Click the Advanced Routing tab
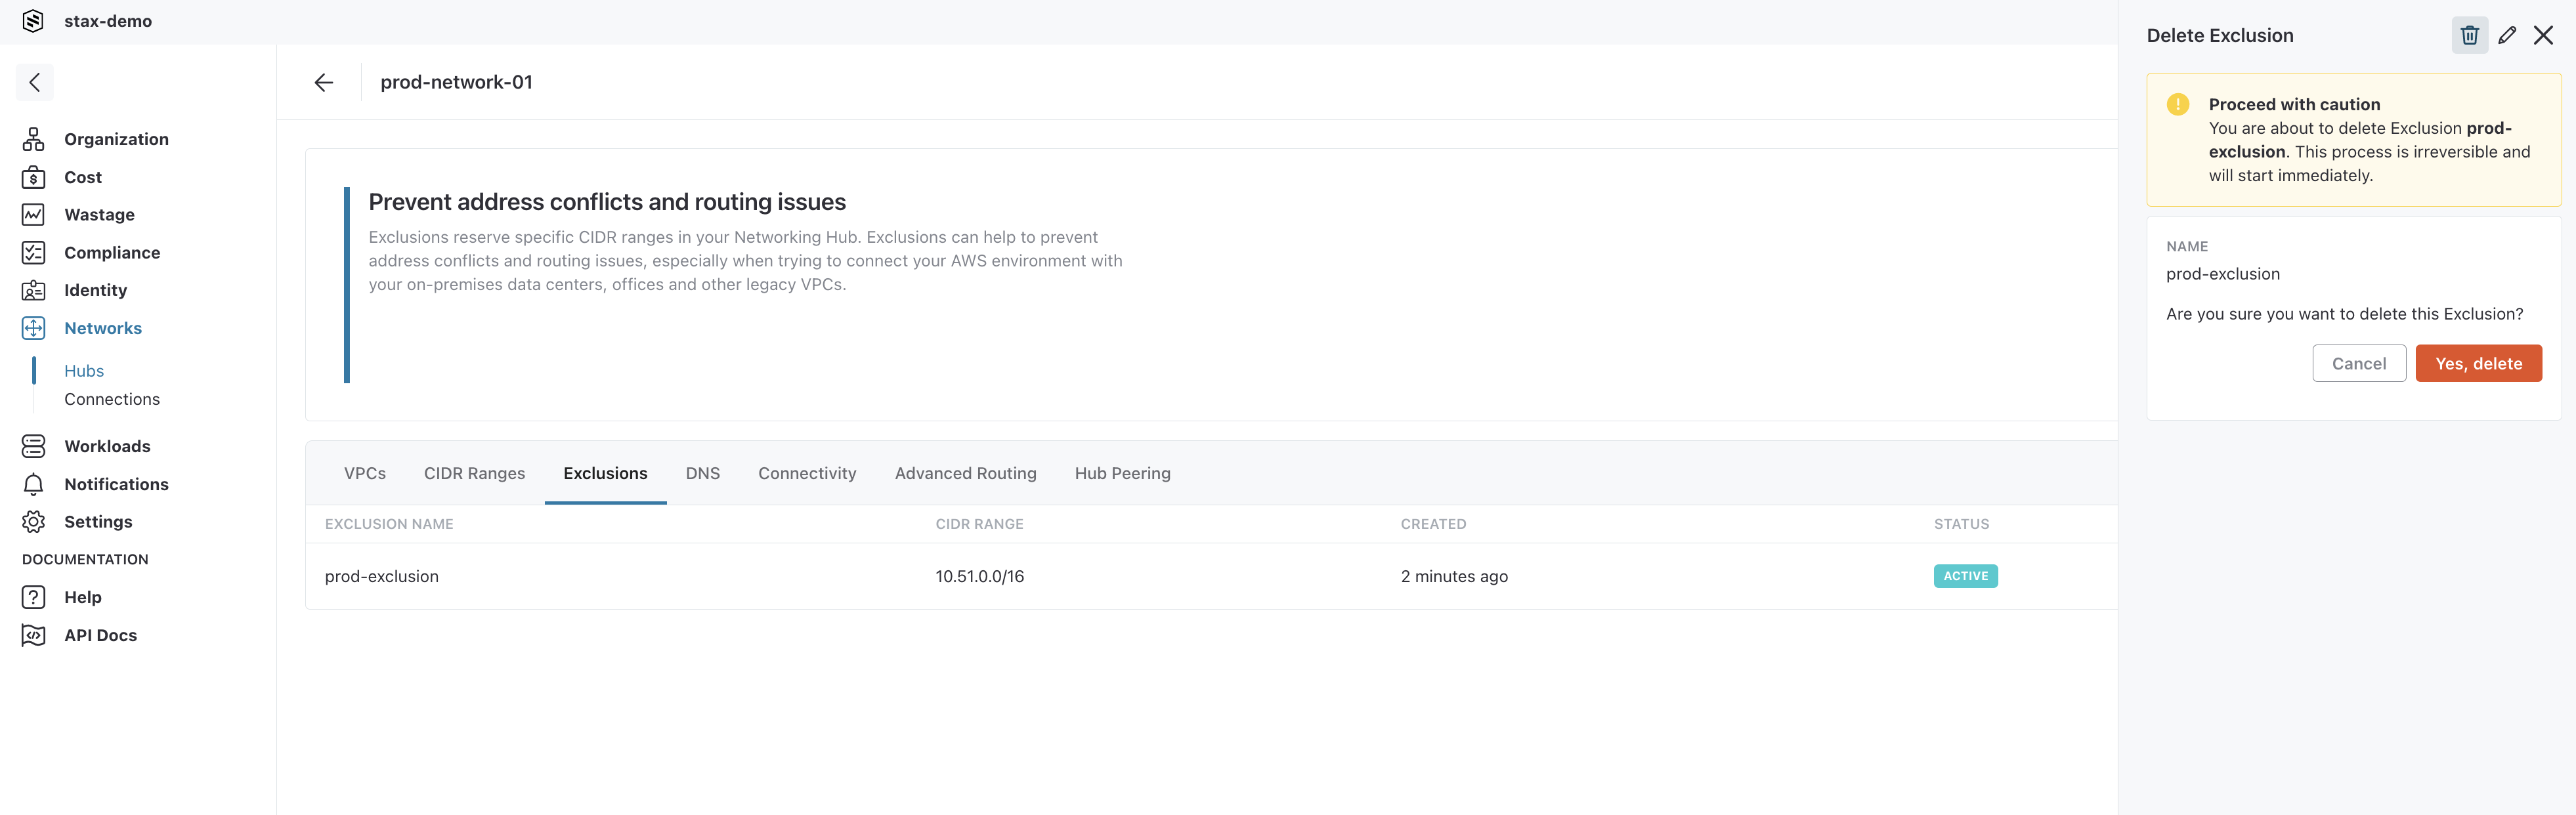The height and width of the screenshot is (815, 2576). 964,473
